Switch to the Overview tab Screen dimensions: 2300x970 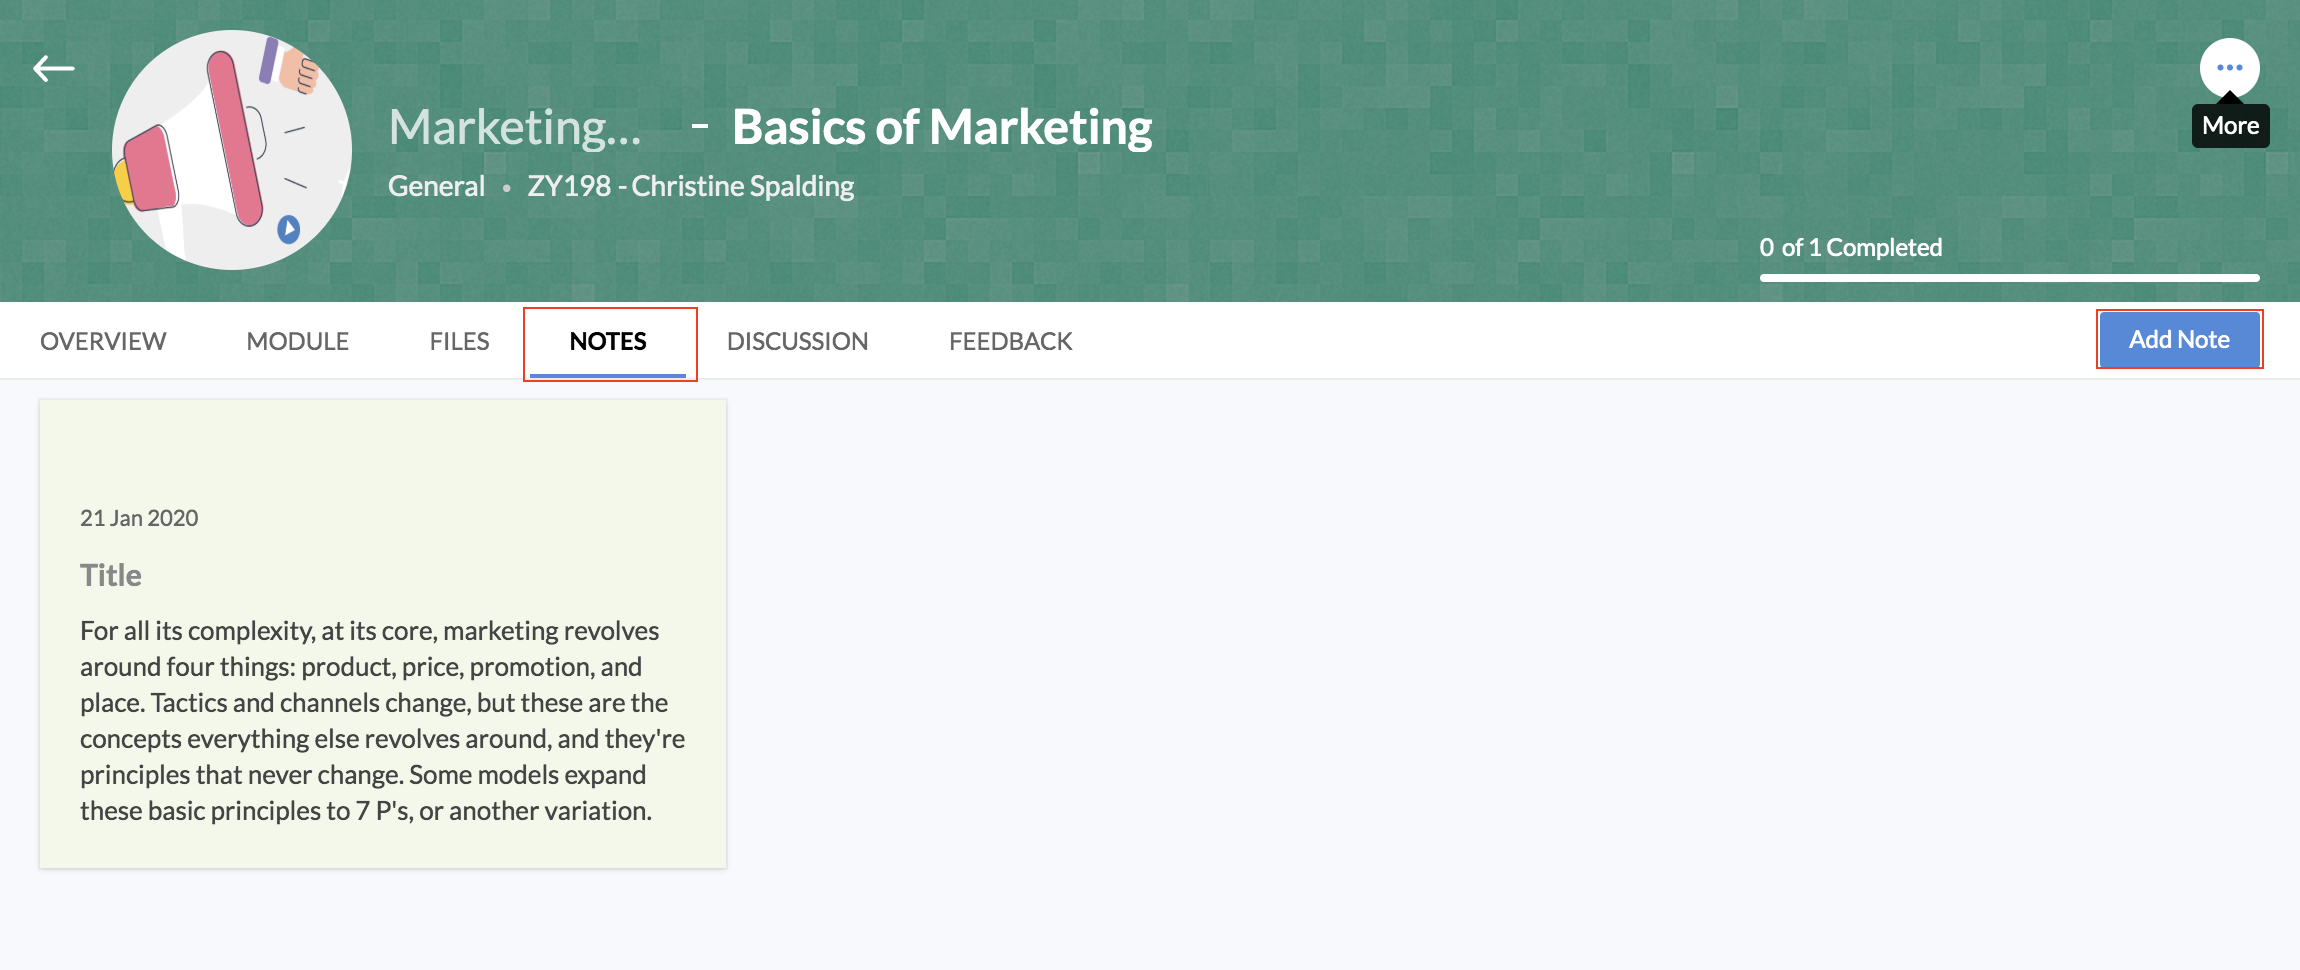[x=103, y=341]
